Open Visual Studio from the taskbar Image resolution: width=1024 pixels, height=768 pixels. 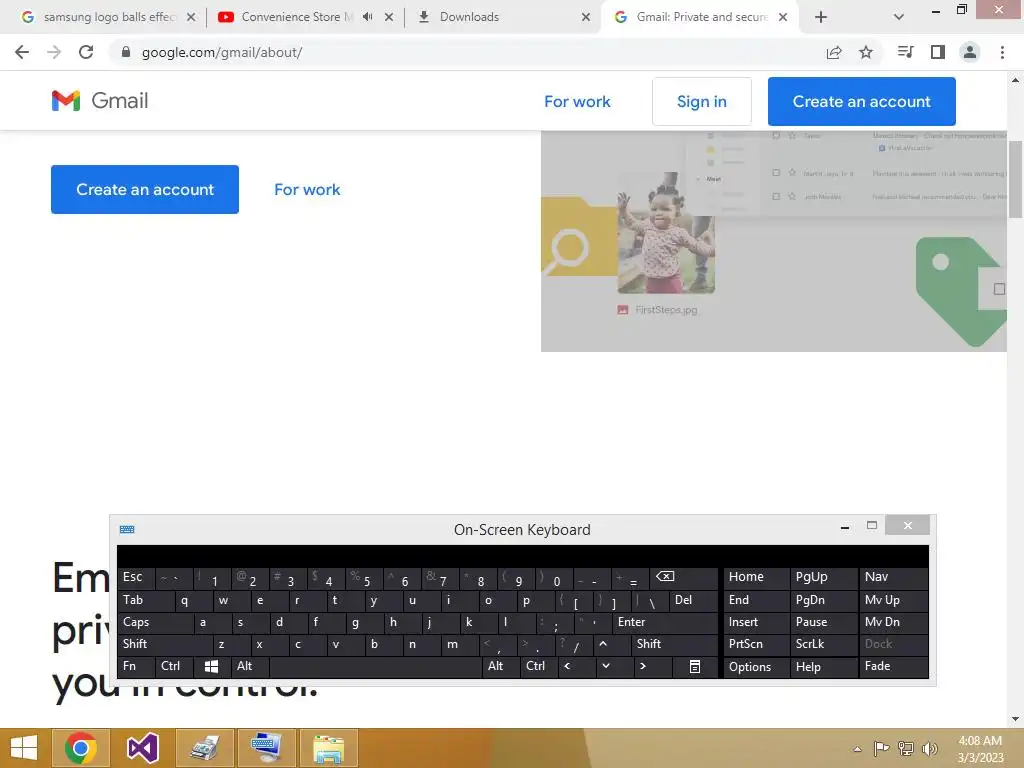(142, 748)
